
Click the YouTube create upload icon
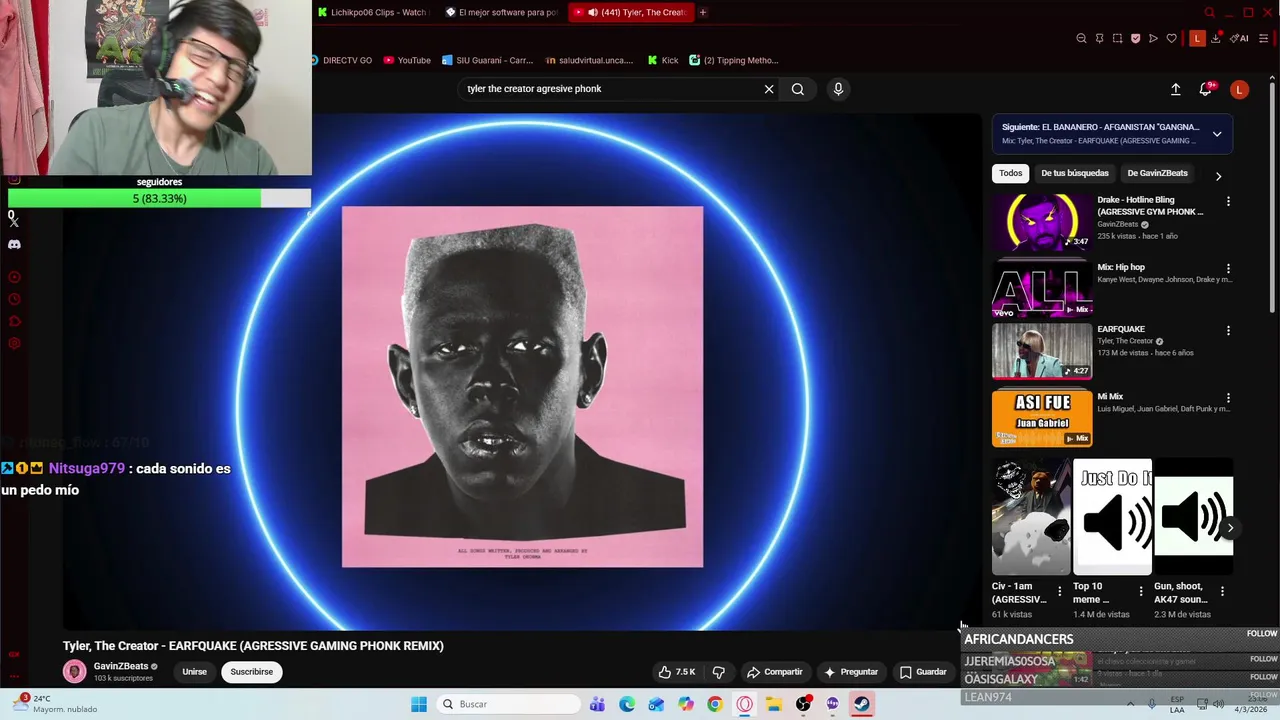(1176, 89)
